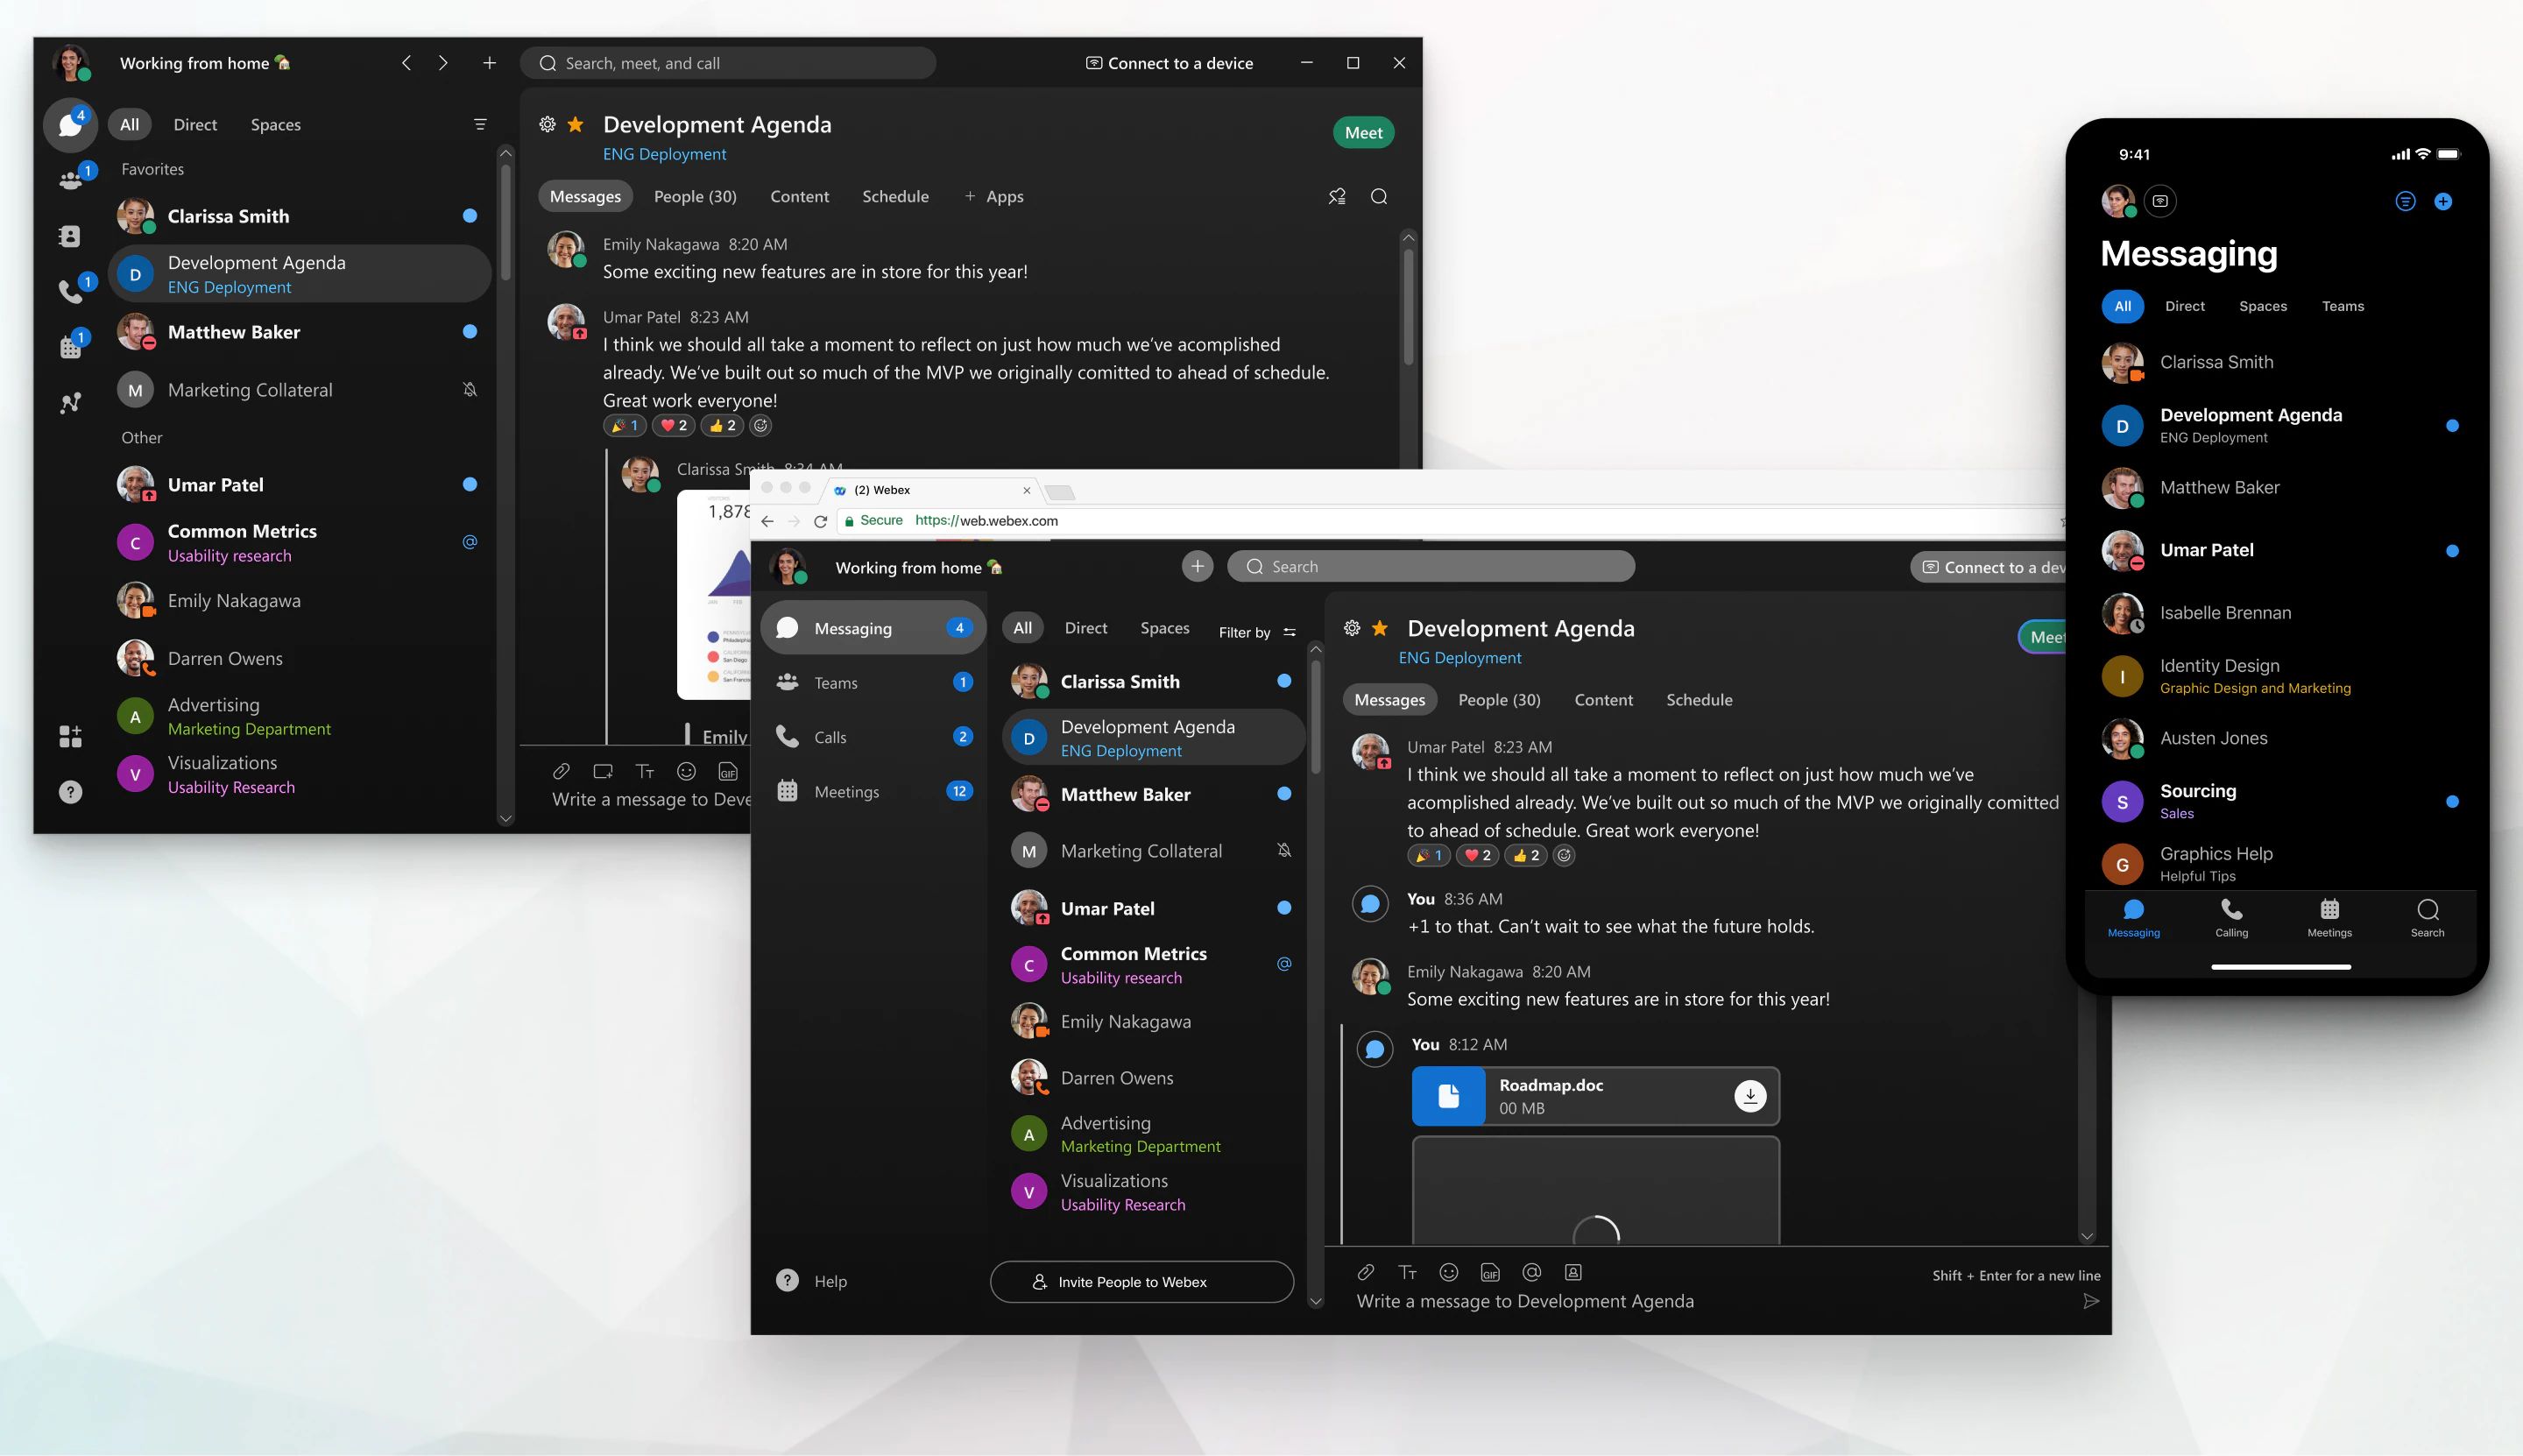Select Spaces filter in desktop app list
The height and width of the screenshot is (1456, 2523).
coord(275,124)
